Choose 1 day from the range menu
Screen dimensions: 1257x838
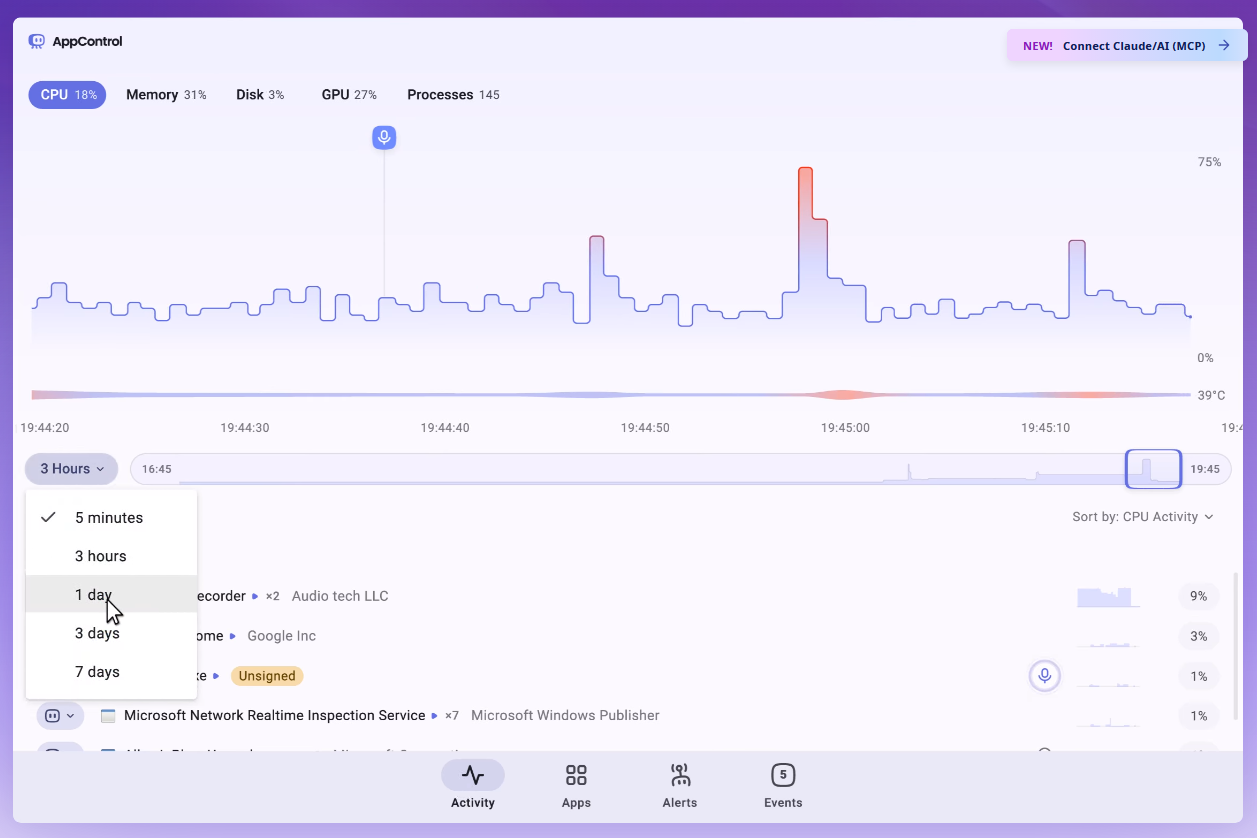pos(111,594)
